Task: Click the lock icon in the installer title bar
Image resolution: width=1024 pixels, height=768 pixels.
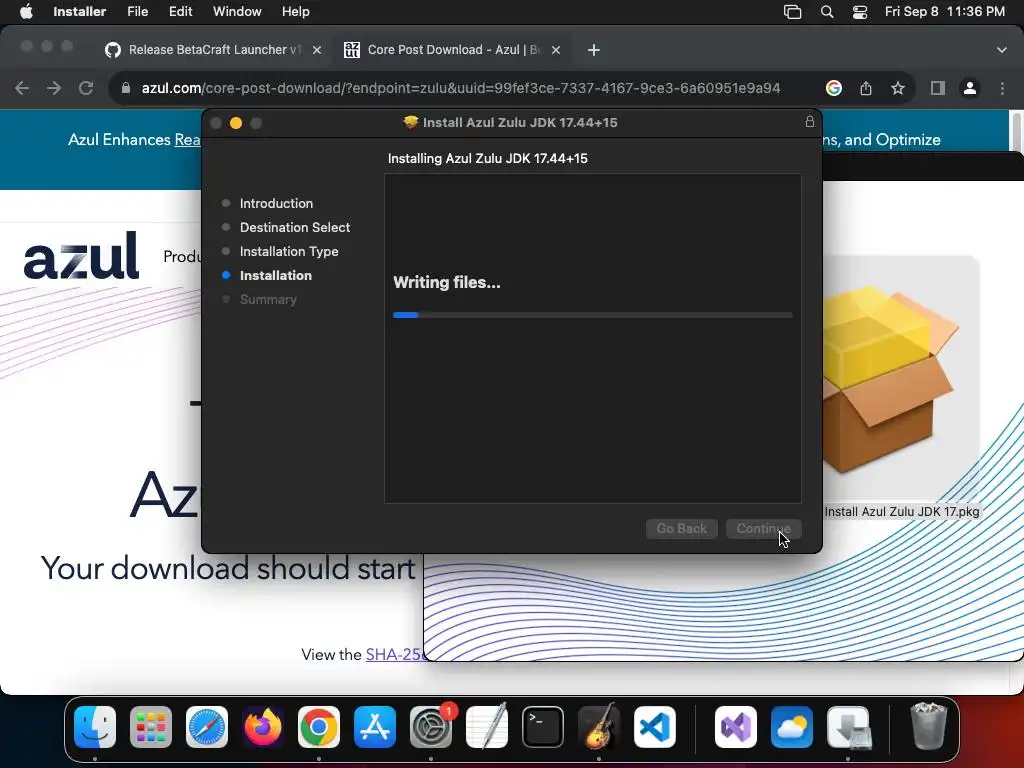Action: tap(810, 121)
